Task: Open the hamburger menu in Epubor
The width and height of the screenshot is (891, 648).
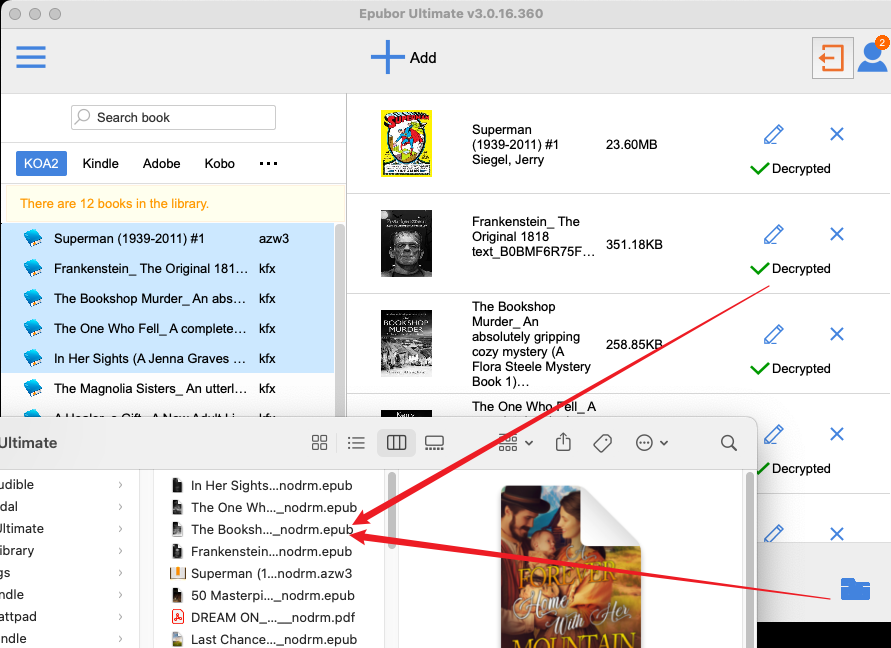Action: [31, 57]
